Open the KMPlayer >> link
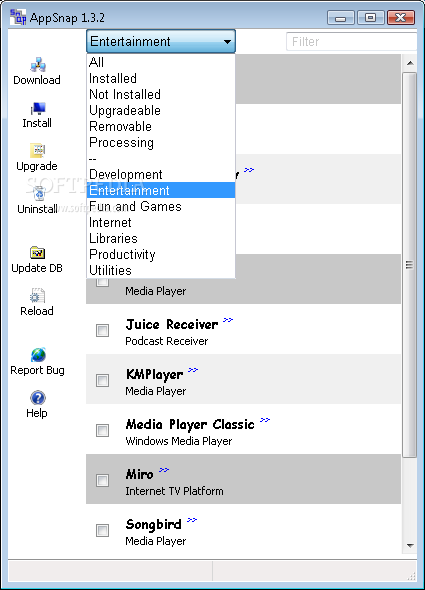This screenshot has width=425, height=590. point(193,370)
